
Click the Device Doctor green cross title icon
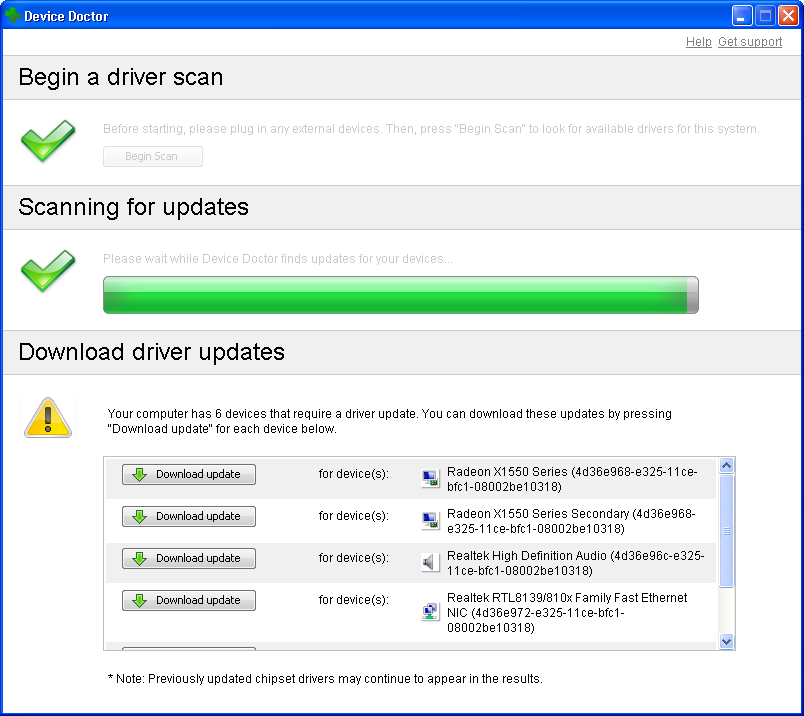pos(13,15)
